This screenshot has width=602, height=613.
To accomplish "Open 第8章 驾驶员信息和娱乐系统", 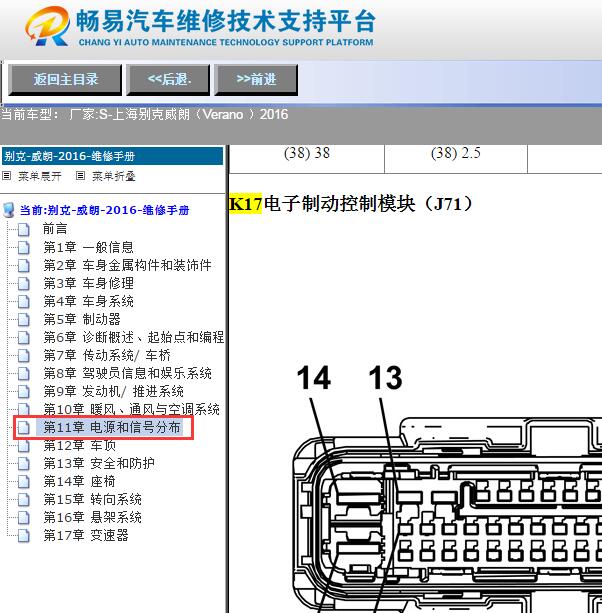I will tap(127, 373).
